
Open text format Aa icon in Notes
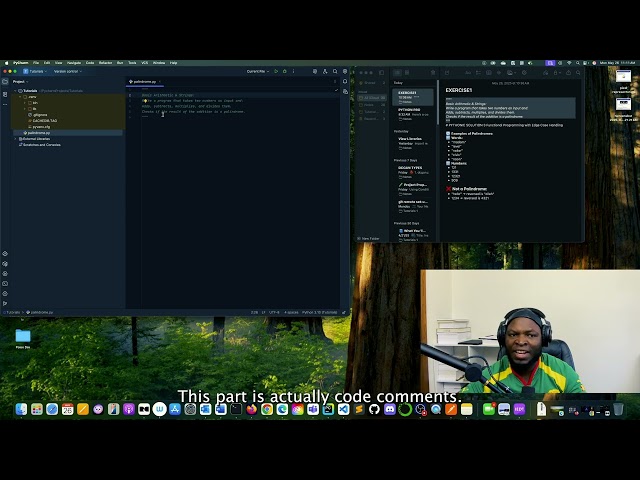point(468,73)
